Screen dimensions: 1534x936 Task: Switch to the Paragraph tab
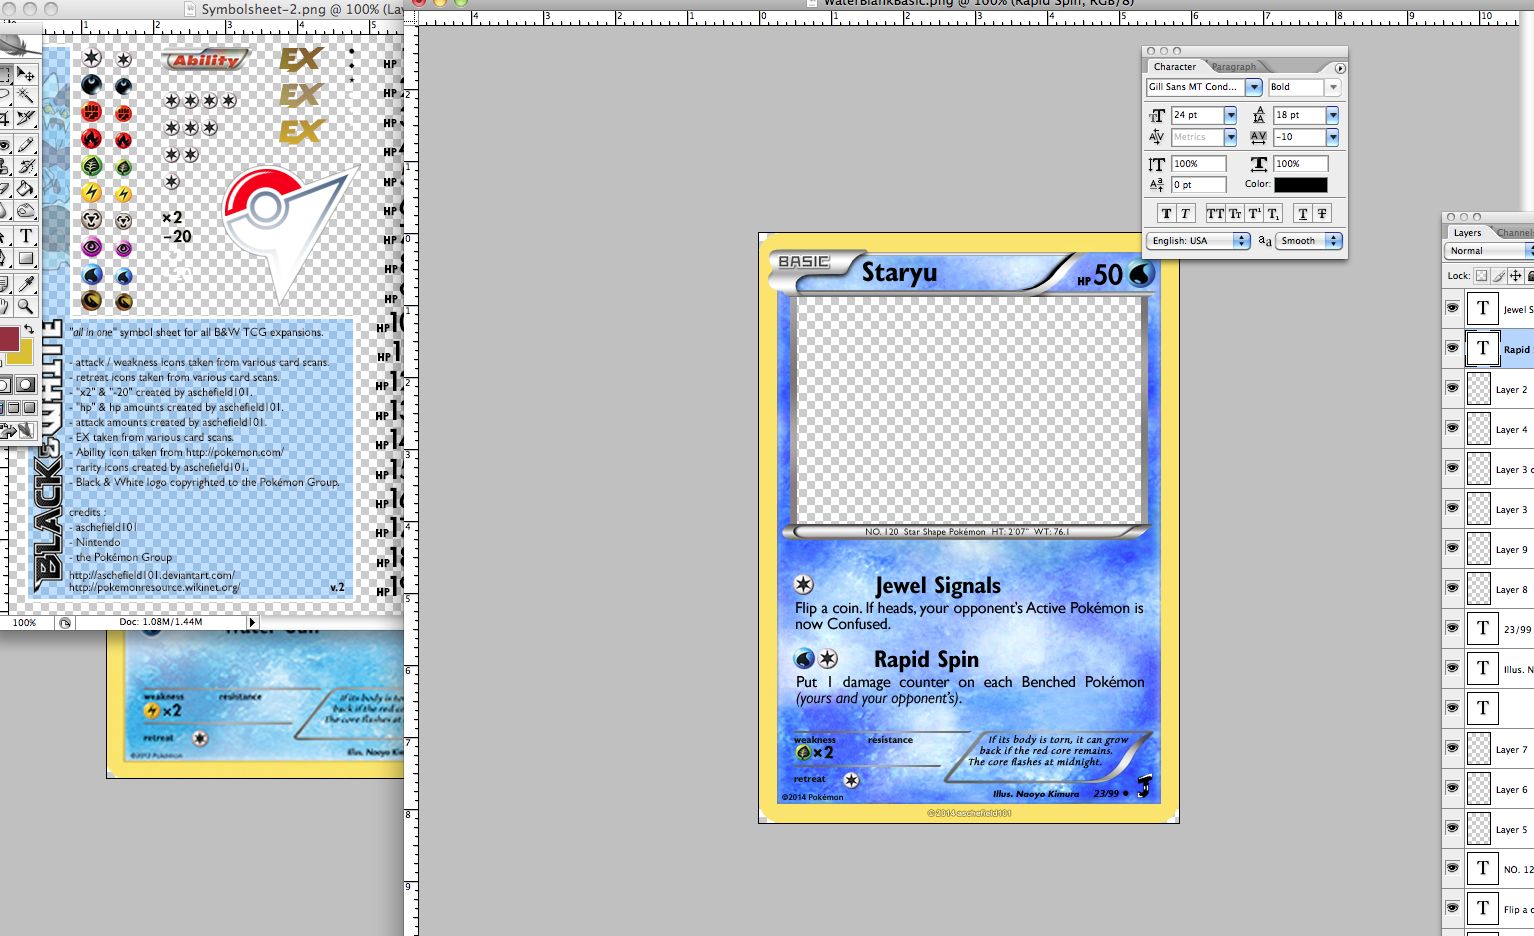coord(1234,67)
